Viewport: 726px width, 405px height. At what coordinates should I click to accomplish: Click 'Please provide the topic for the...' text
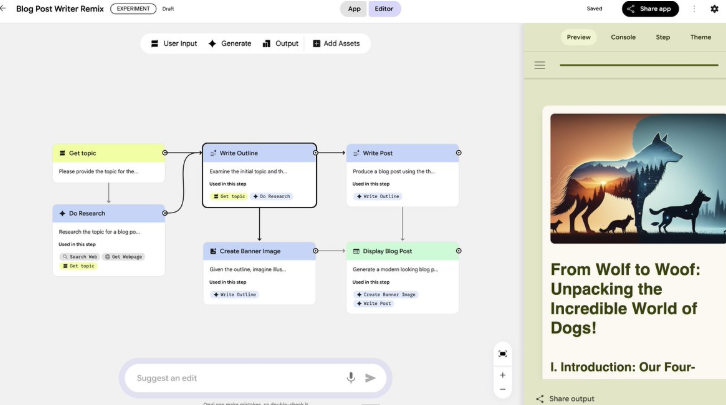click(x=98, y=171)
